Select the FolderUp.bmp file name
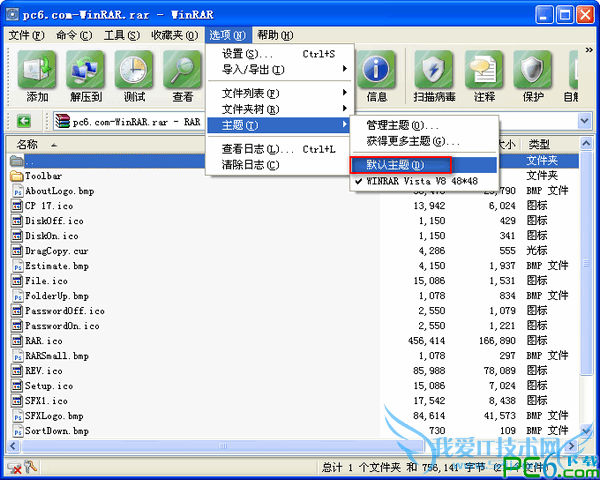Screen dimensions: 600x480 click(x=57, y=296)
